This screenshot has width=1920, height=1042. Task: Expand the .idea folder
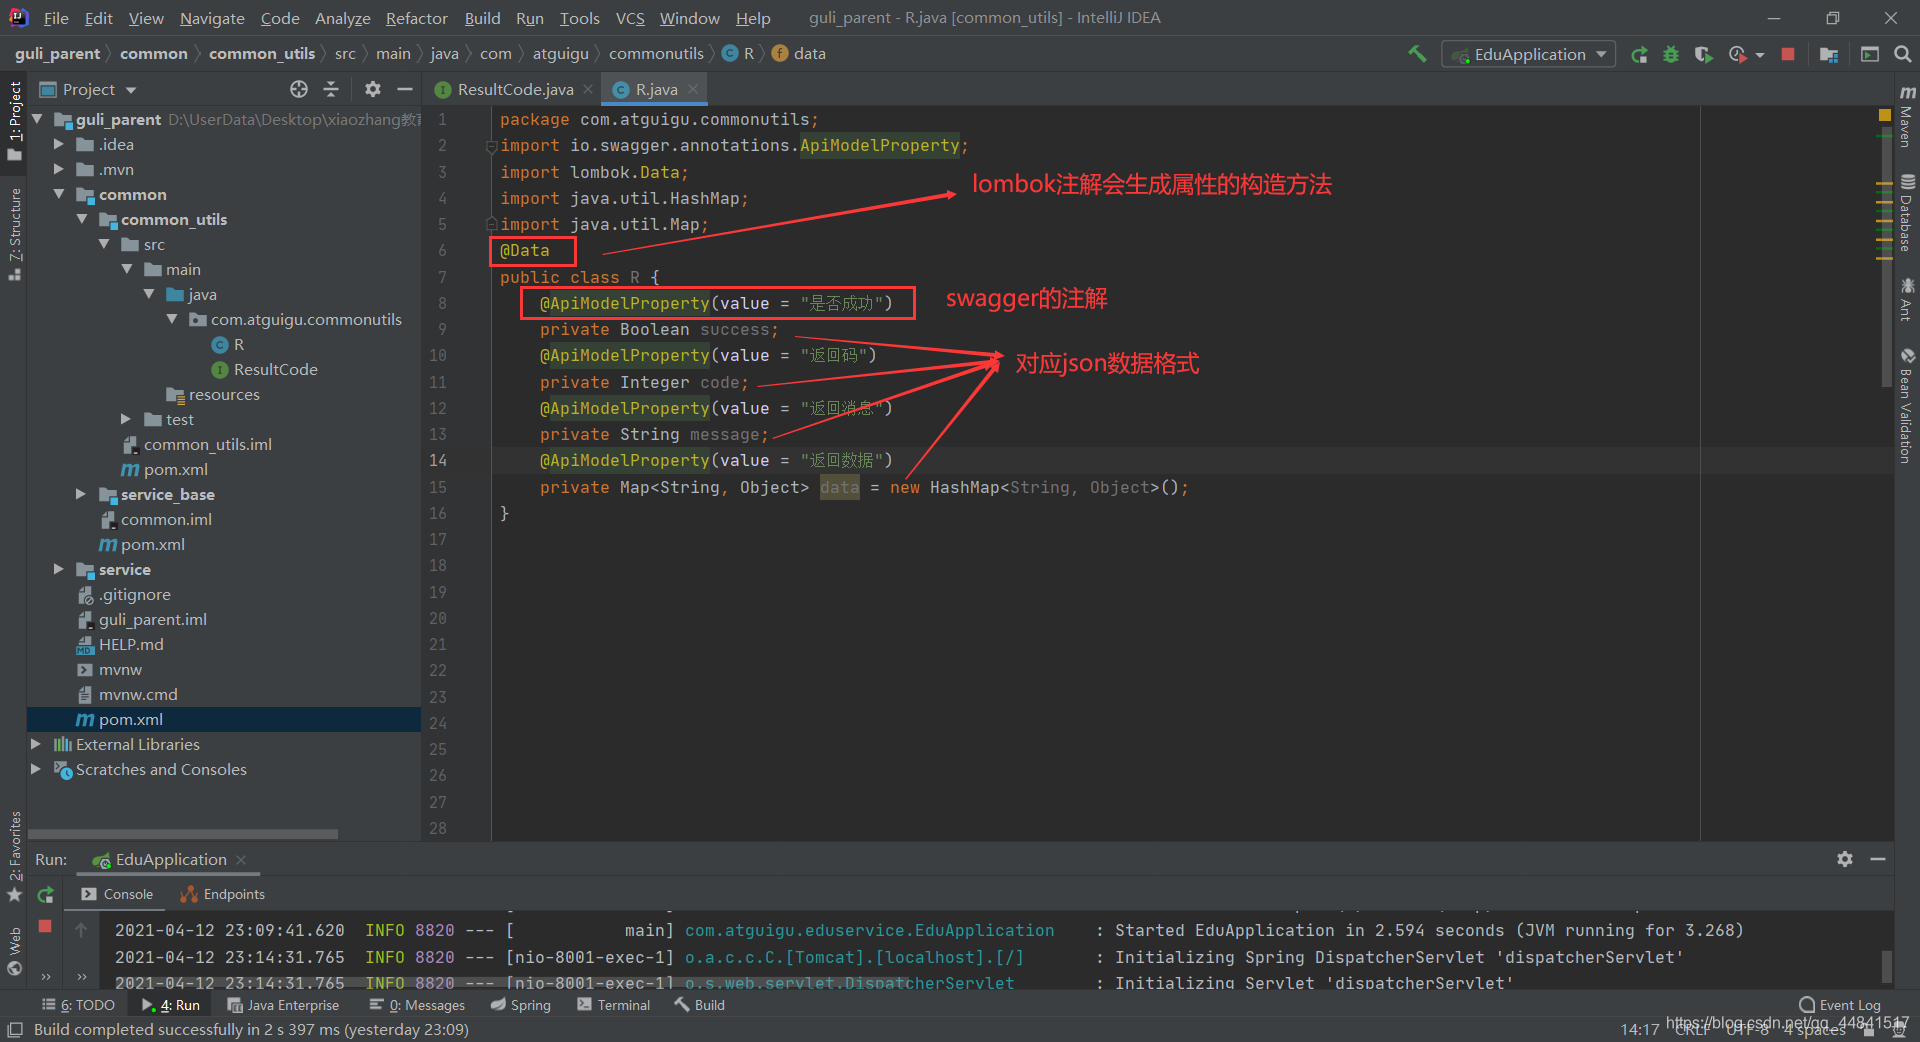coord(59,144)
